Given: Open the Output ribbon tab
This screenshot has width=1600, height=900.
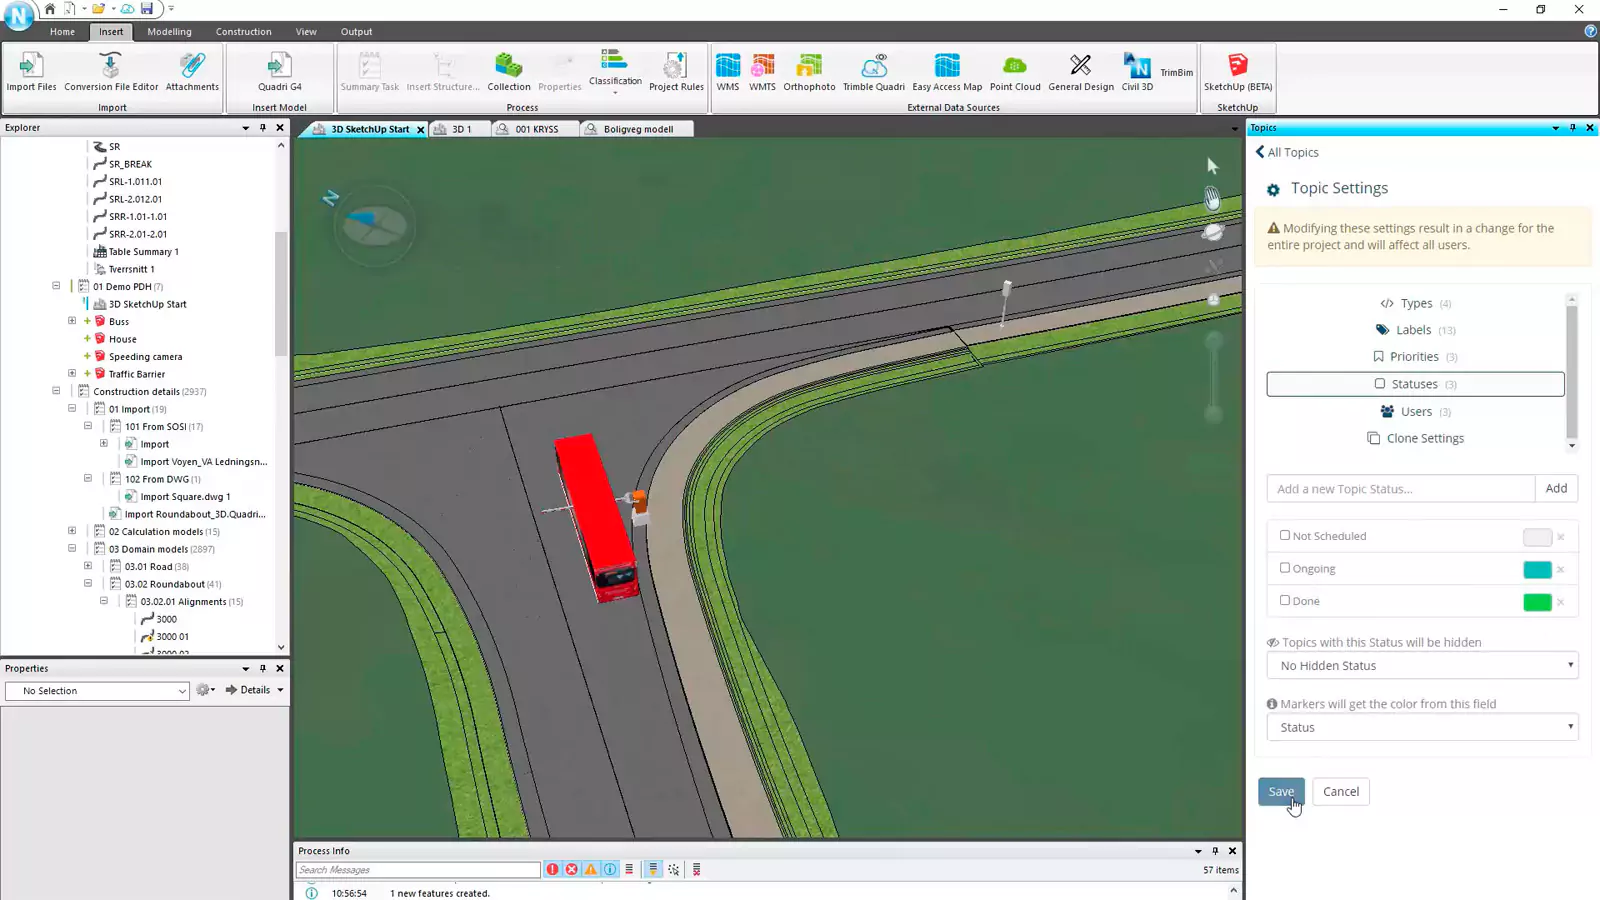Looking at the screenshot, I should coord(356,32).
